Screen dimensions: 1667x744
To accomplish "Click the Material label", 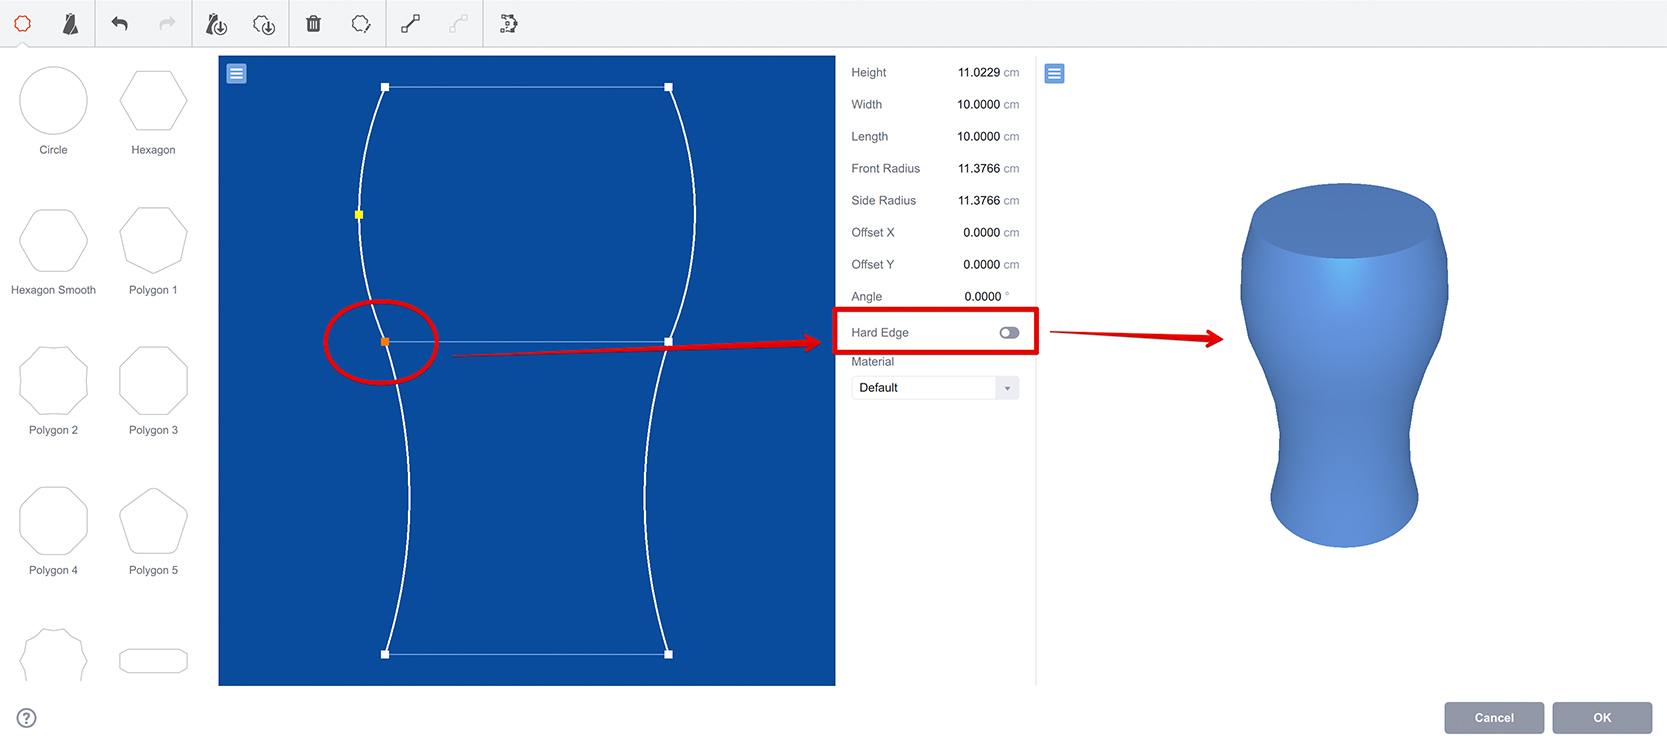I will 873,362.
